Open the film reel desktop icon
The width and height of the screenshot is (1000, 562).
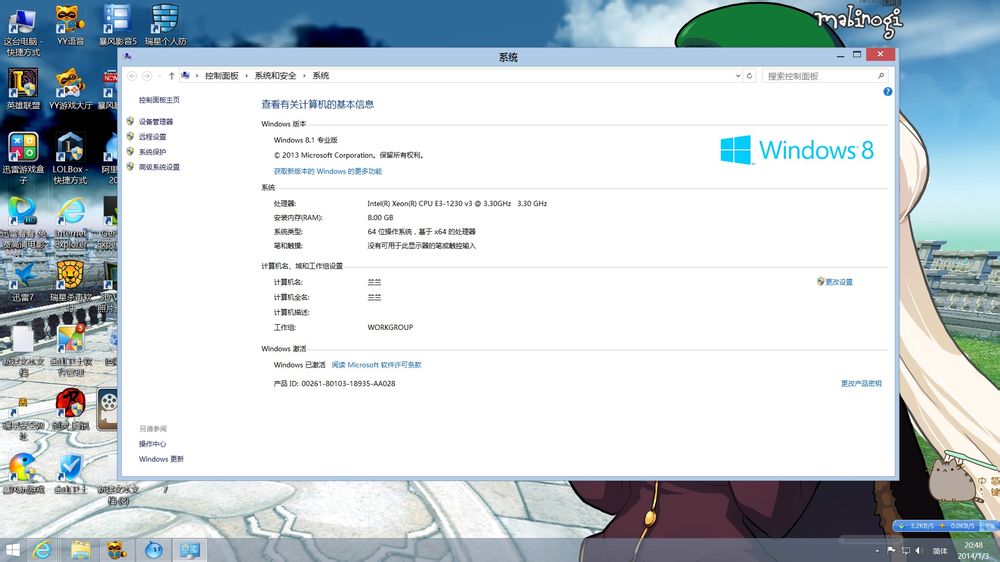(108, 410)
